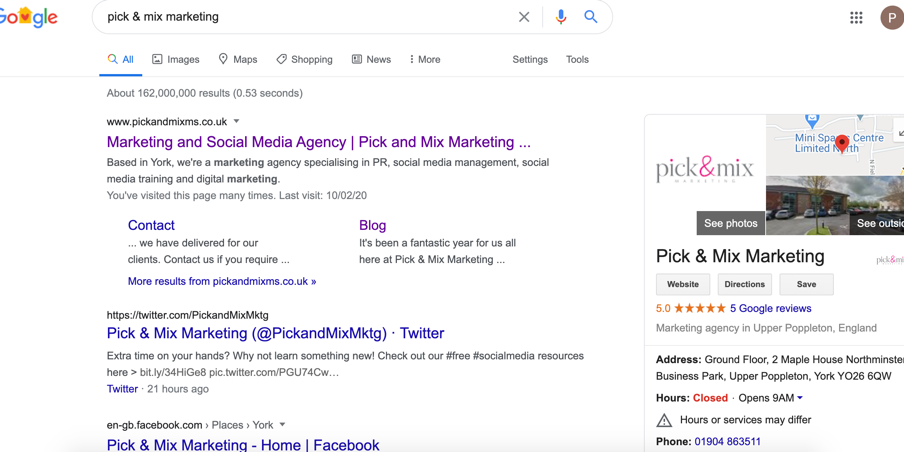Click the Website button in the business panel
This screenshot has height=452, width=904.
point(683,284)
